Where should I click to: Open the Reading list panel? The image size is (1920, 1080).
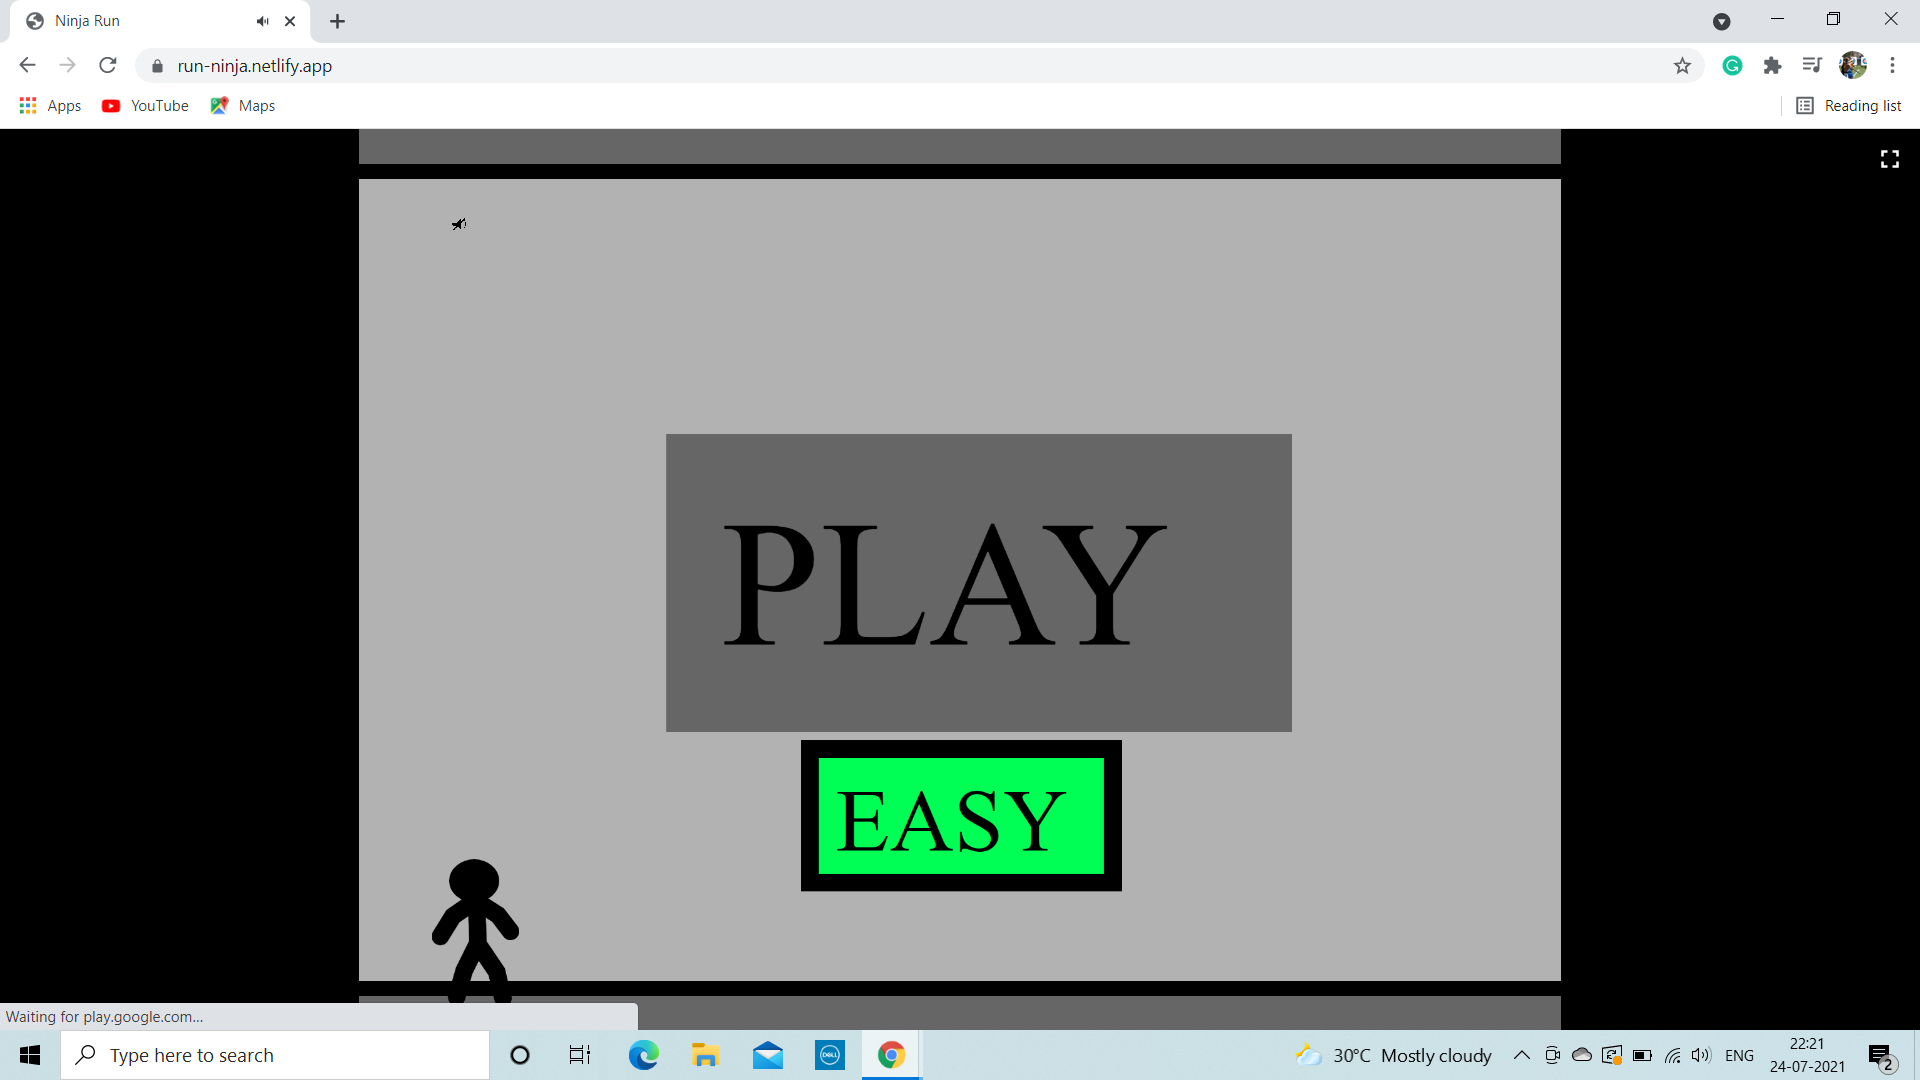(1849, 106)
